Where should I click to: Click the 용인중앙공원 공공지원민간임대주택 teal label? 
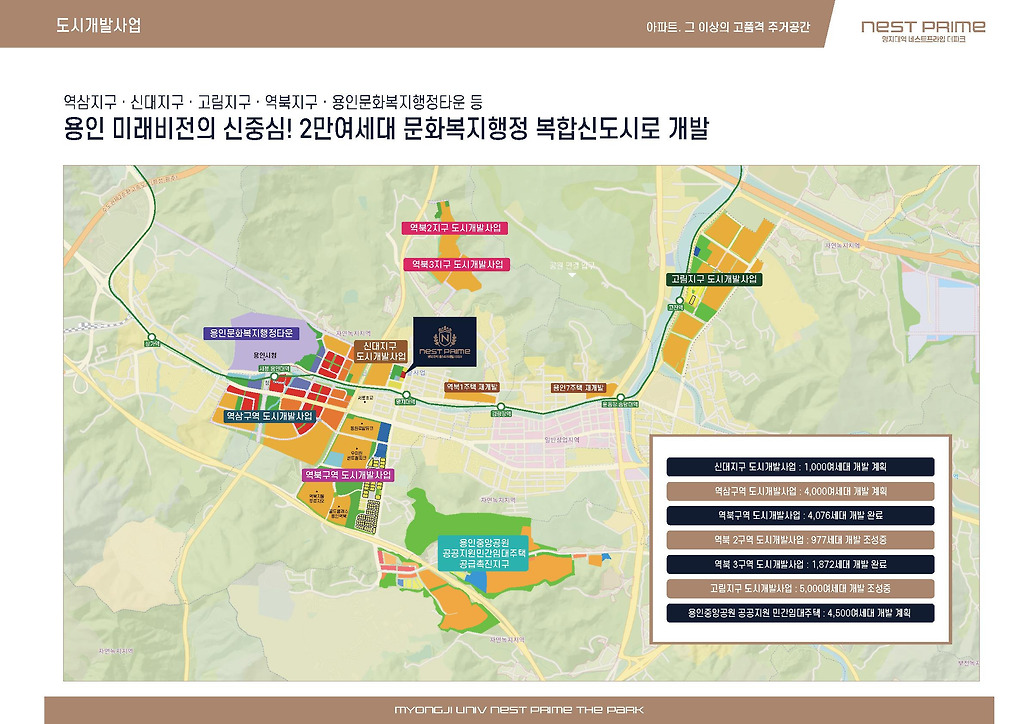[483, 553]
